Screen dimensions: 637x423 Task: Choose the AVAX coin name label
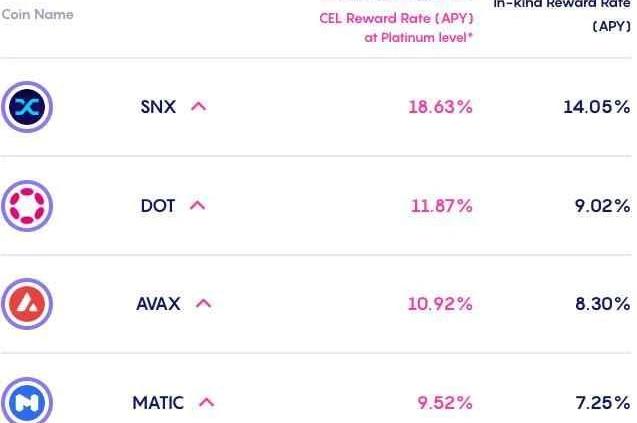(158, 304)
